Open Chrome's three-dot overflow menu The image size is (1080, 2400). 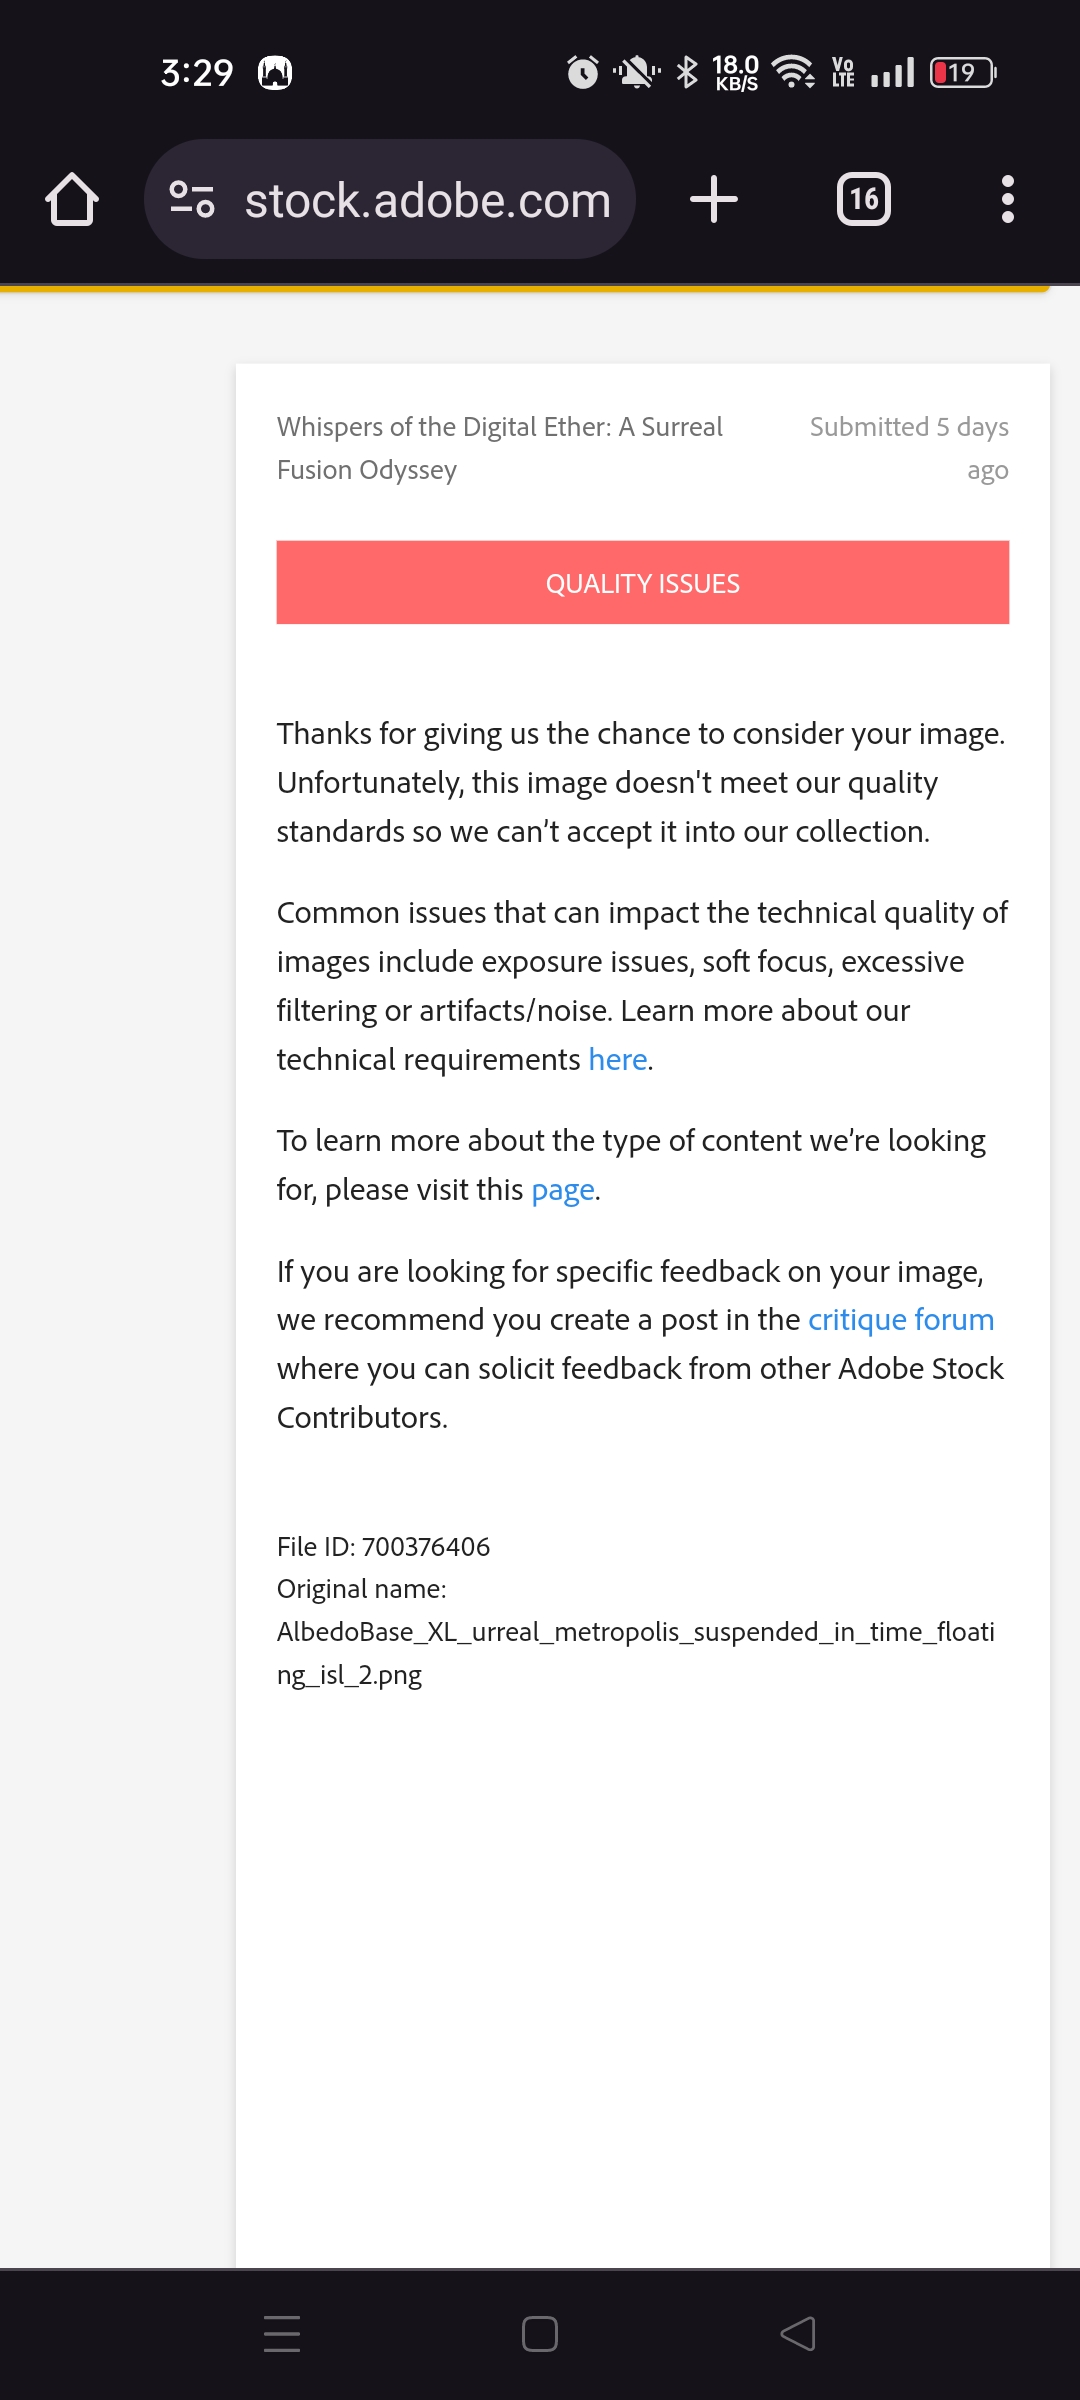click(1007, 198)
